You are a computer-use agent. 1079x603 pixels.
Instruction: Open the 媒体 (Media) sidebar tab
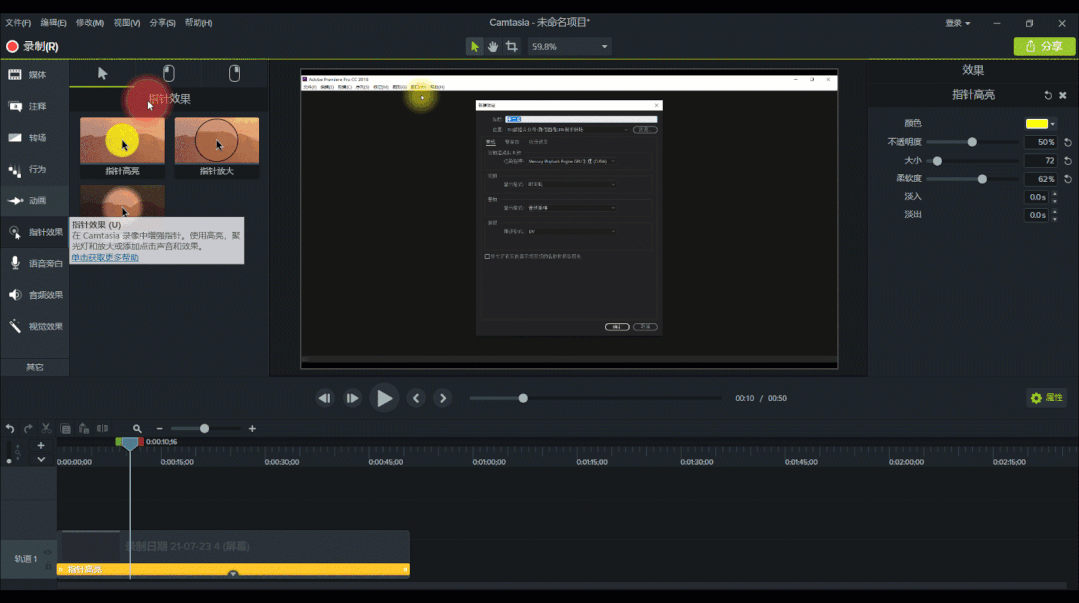34,74
